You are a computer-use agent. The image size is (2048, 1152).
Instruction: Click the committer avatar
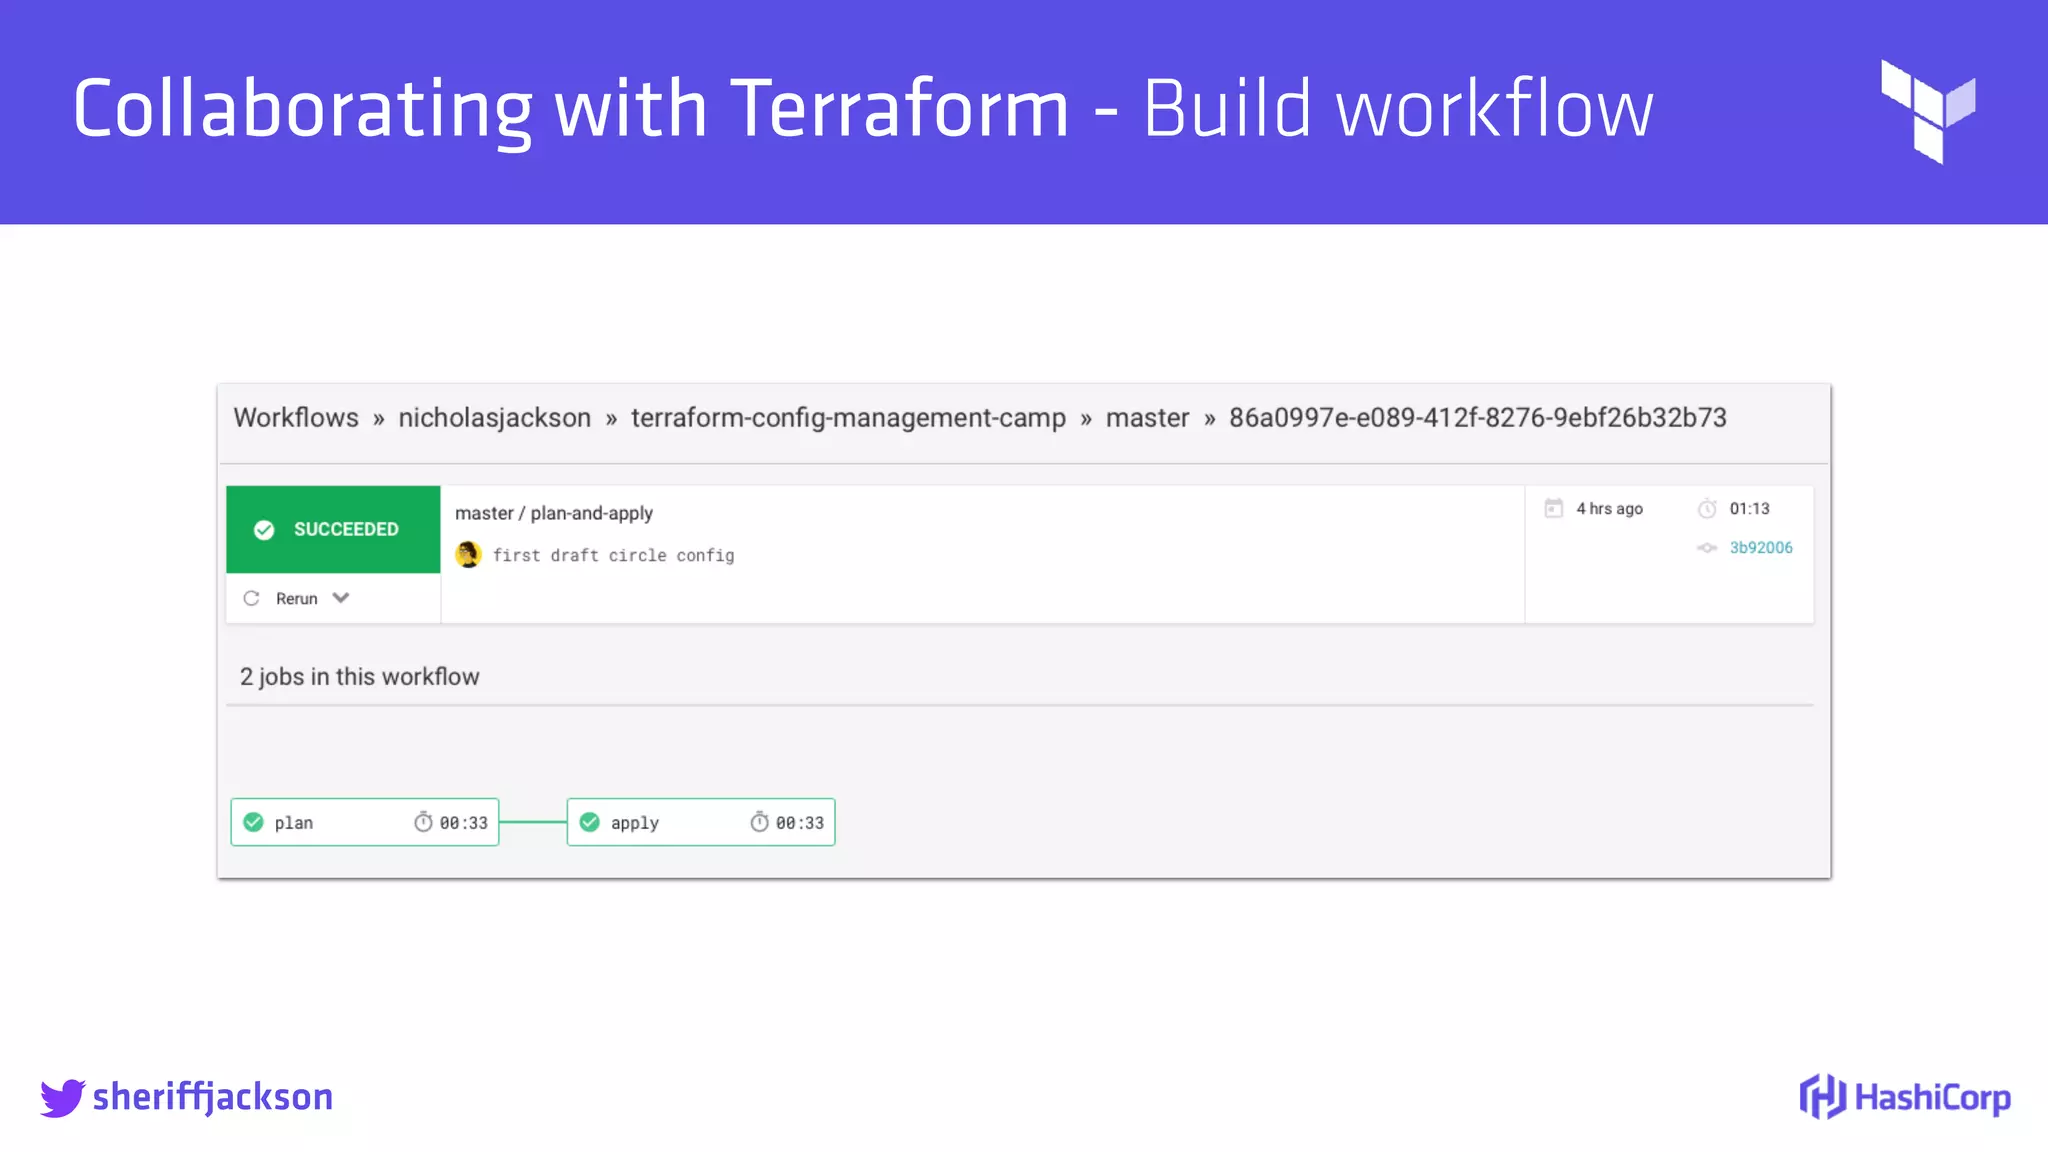[x=468, y=554]
